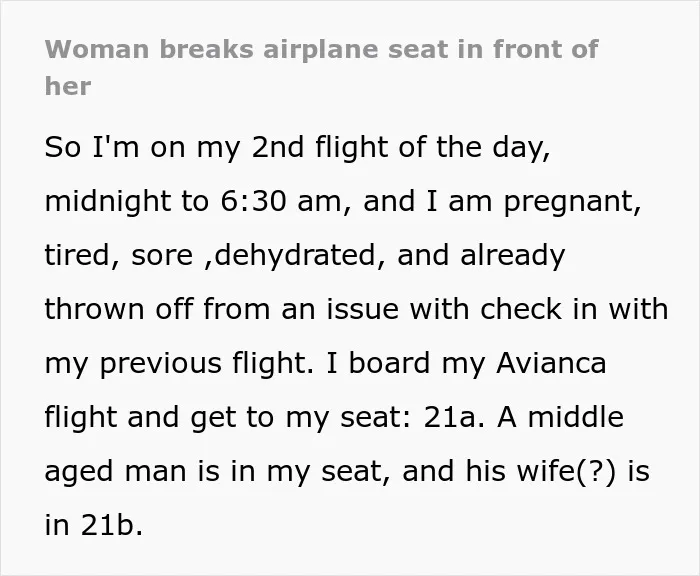Click the word "Avianca" in the paragraph
700x576 pixels.
[x=551, y=363]
